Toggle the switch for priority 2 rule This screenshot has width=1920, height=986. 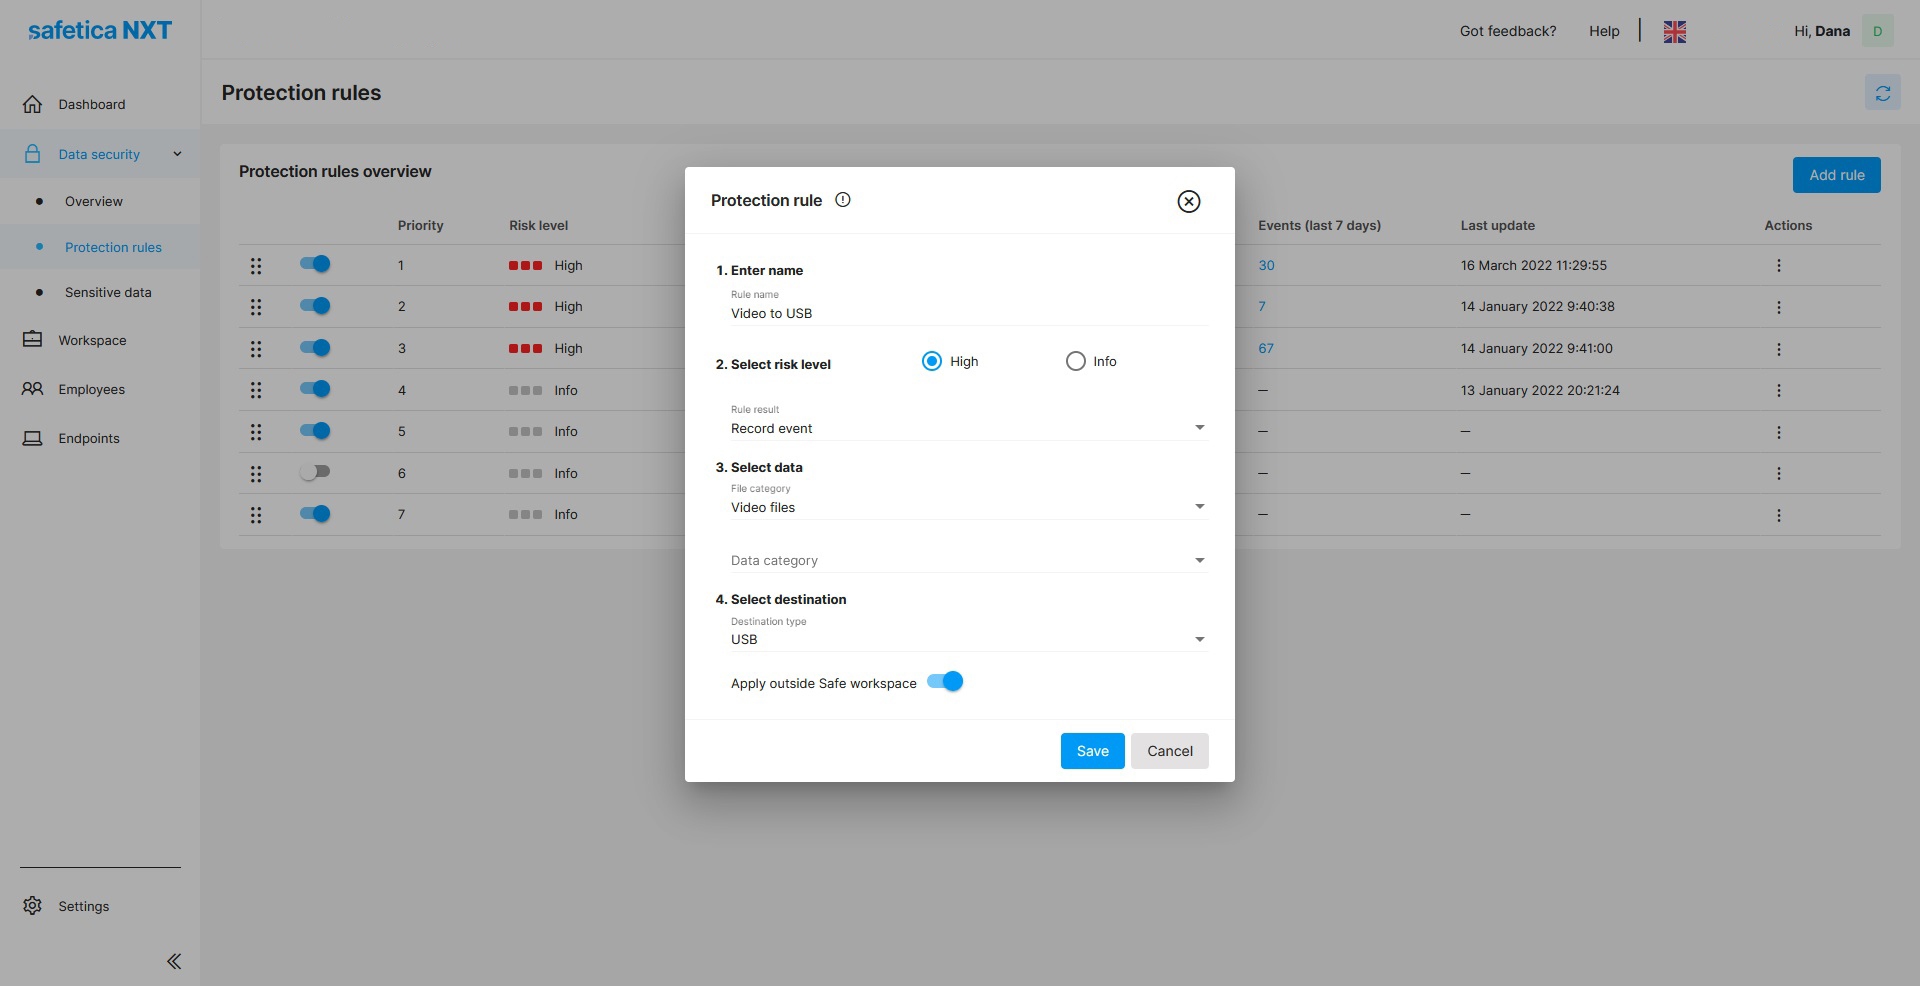pyautogui.click(x=315, y=306)
